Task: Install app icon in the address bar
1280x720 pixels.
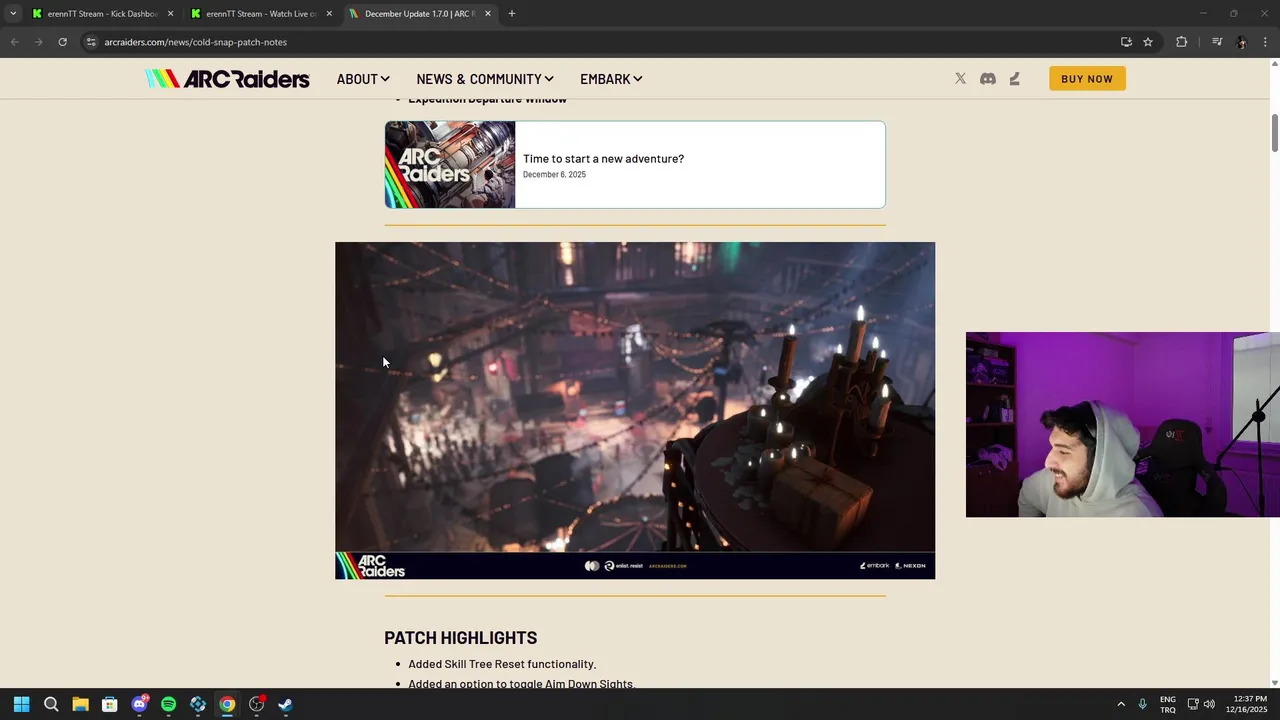Action: pyautogui.click(x=1126, y=42)
